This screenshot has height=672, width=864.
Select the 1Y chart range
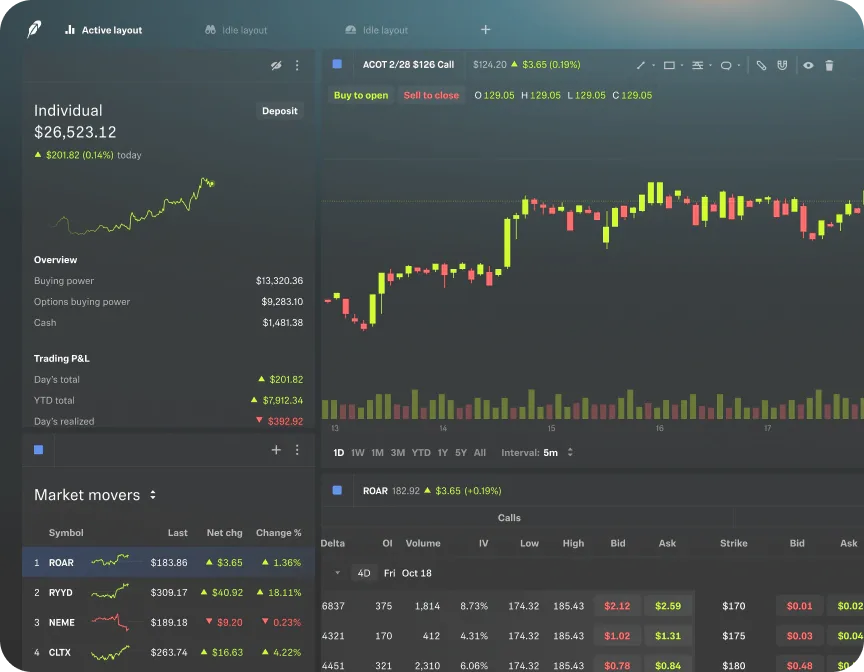(442, 452)
